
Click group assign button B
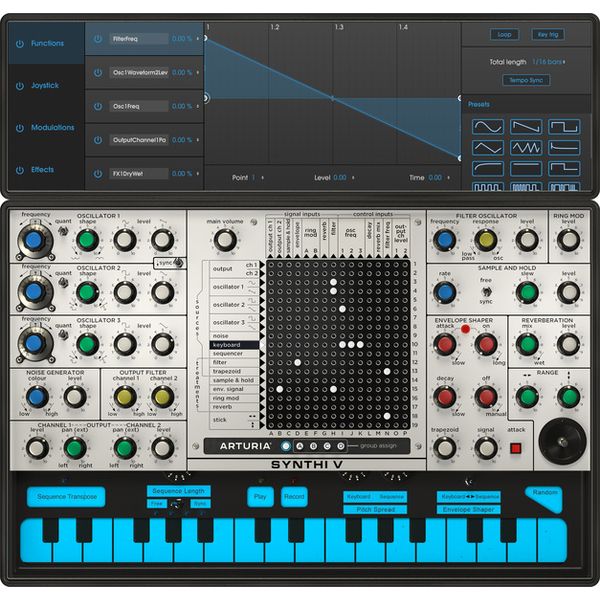click(x=313, y=446)
